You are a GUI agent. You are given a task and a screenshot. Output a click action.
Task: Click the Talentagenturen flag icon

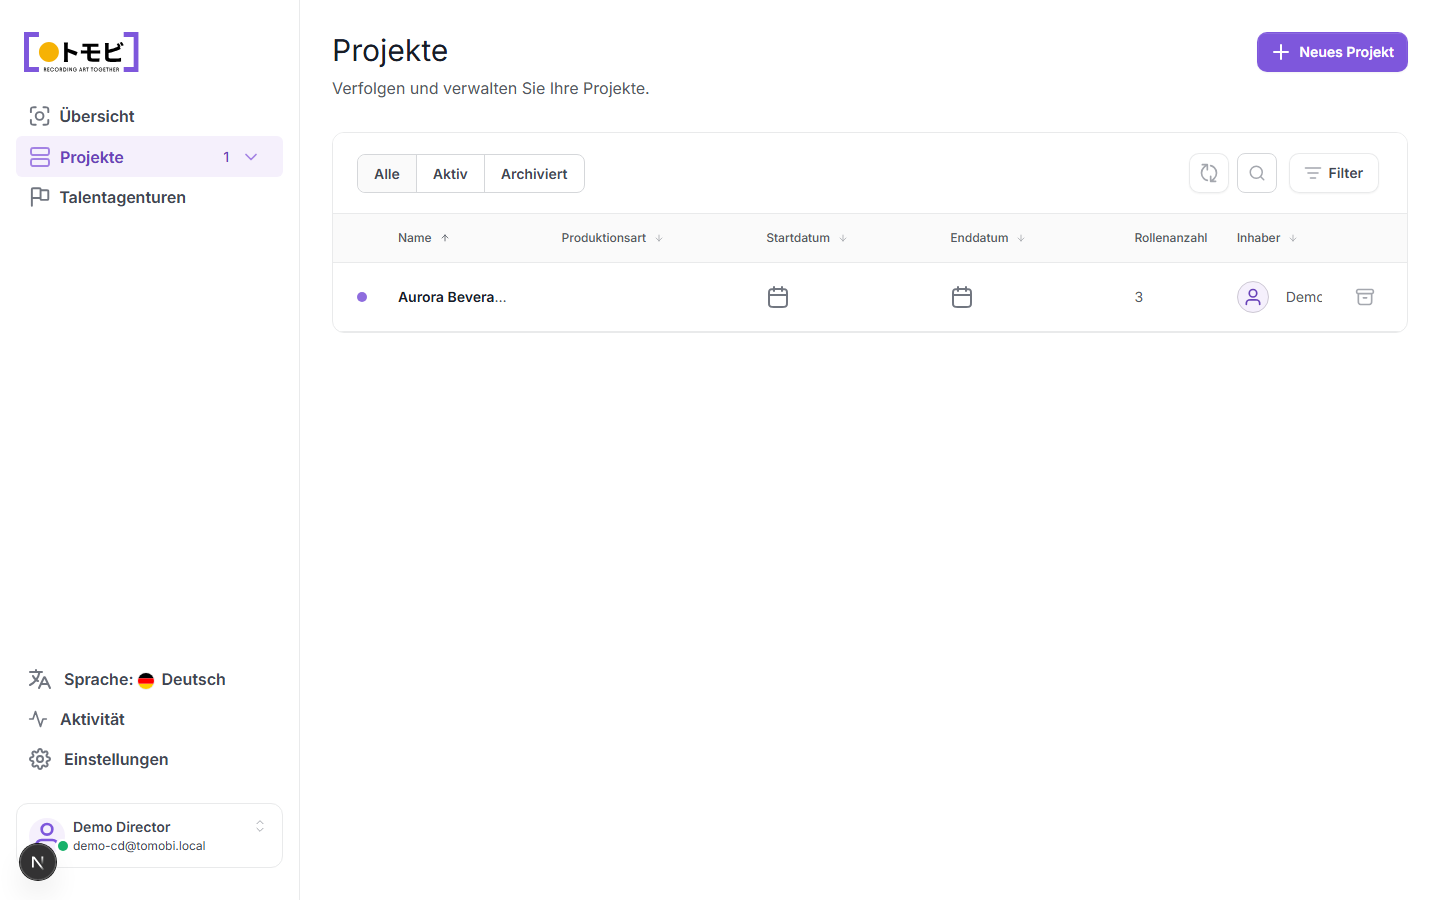pos(40,197)
